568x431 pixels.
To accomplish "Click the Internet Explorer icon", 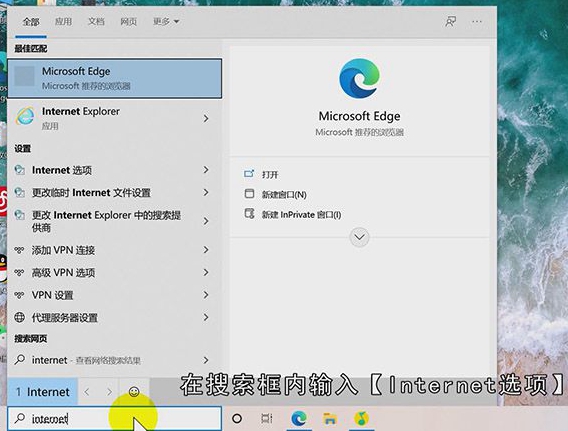I will click(x=25, y=116).
